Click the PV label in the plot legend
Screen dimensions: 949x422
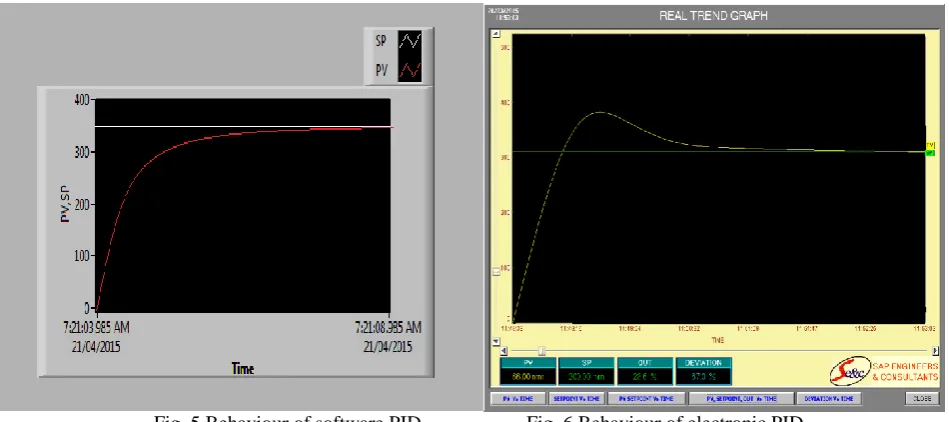381,70
